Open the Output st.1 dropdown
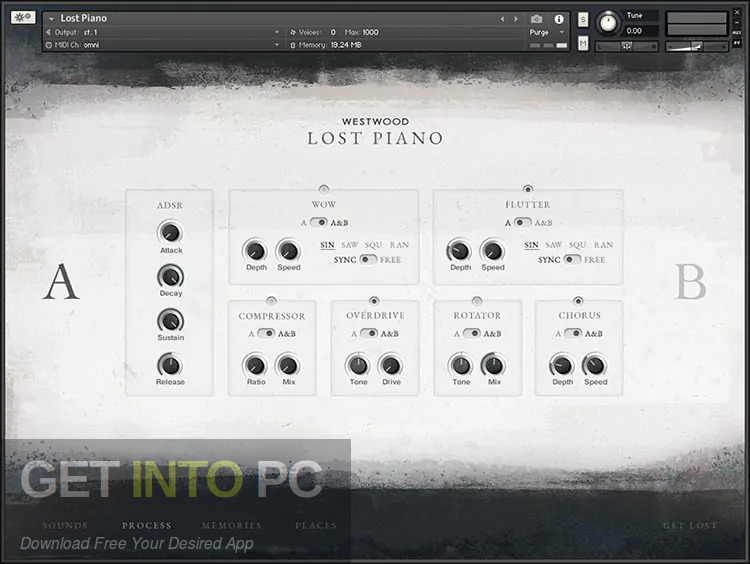Image resolution: width=750 pixels, height=564 pixels. (163, 32)
